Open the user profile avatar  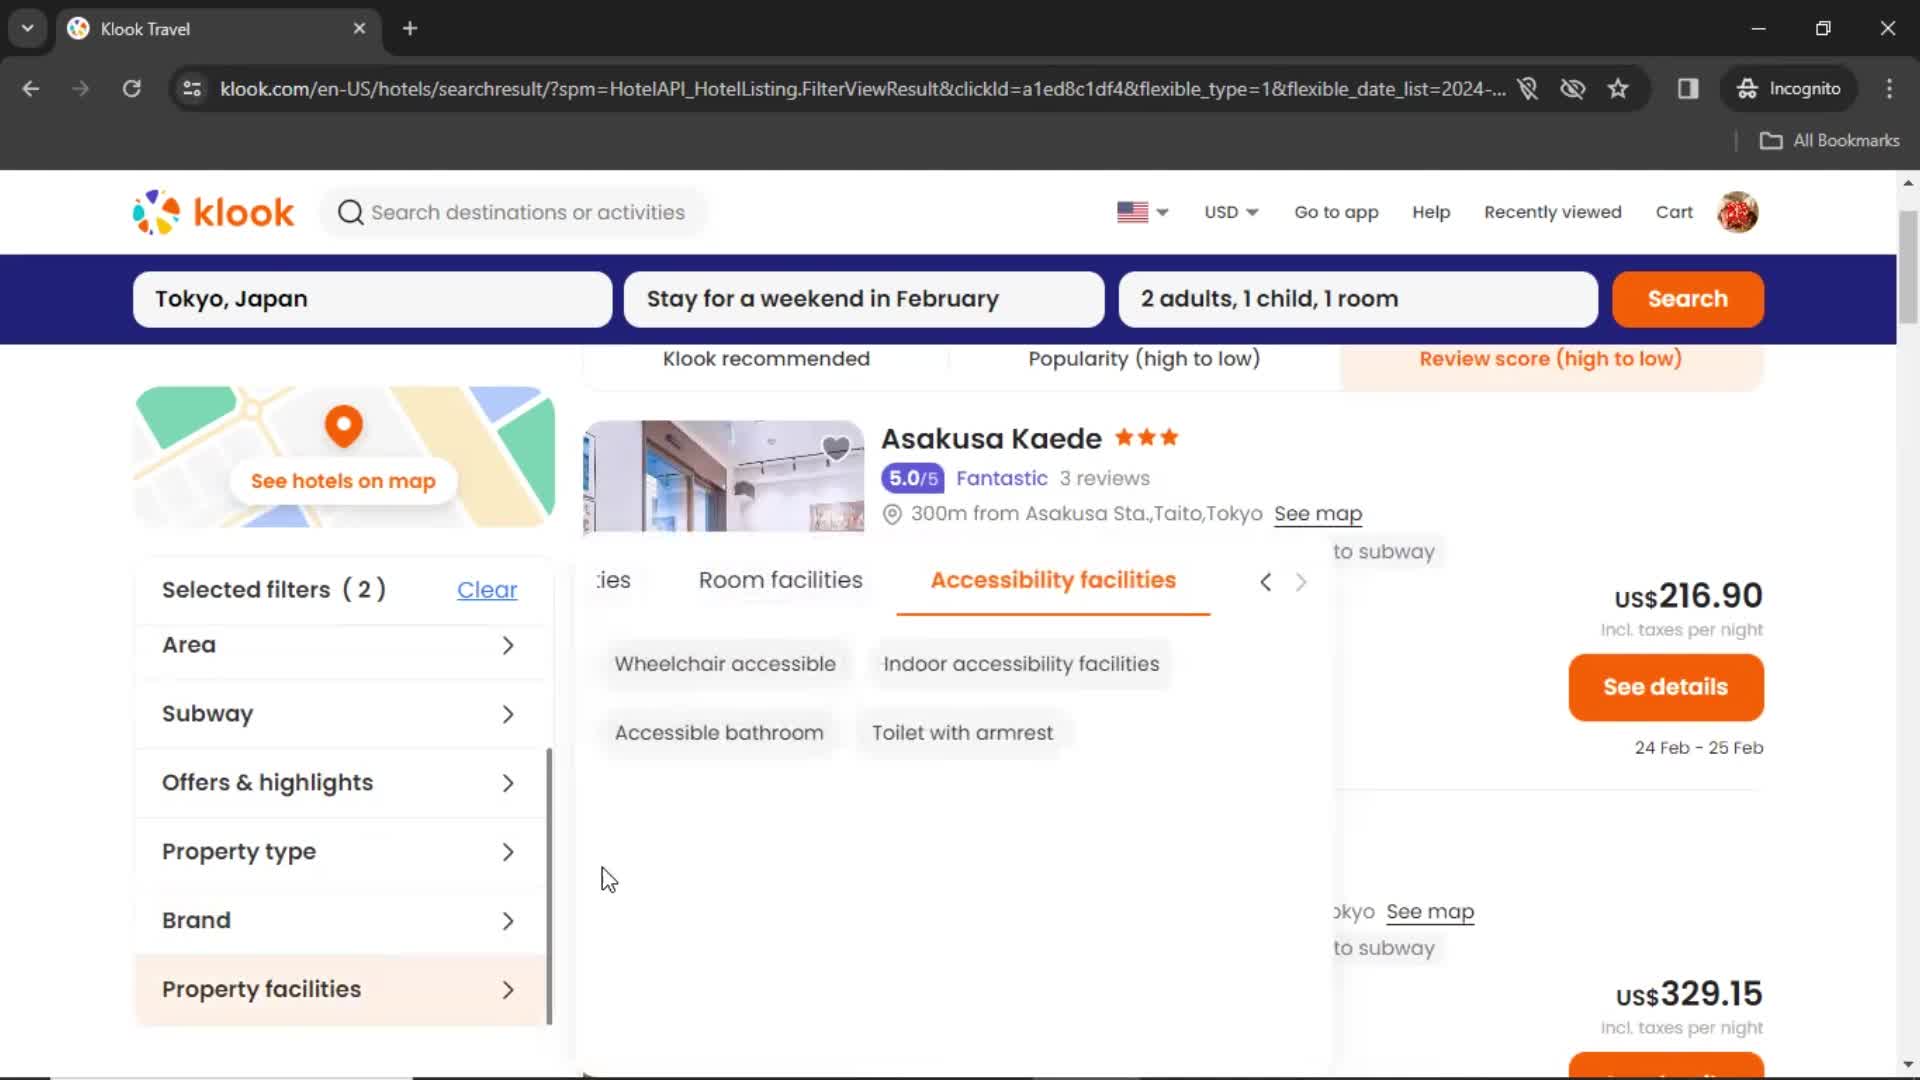(x=1738, y=212)
